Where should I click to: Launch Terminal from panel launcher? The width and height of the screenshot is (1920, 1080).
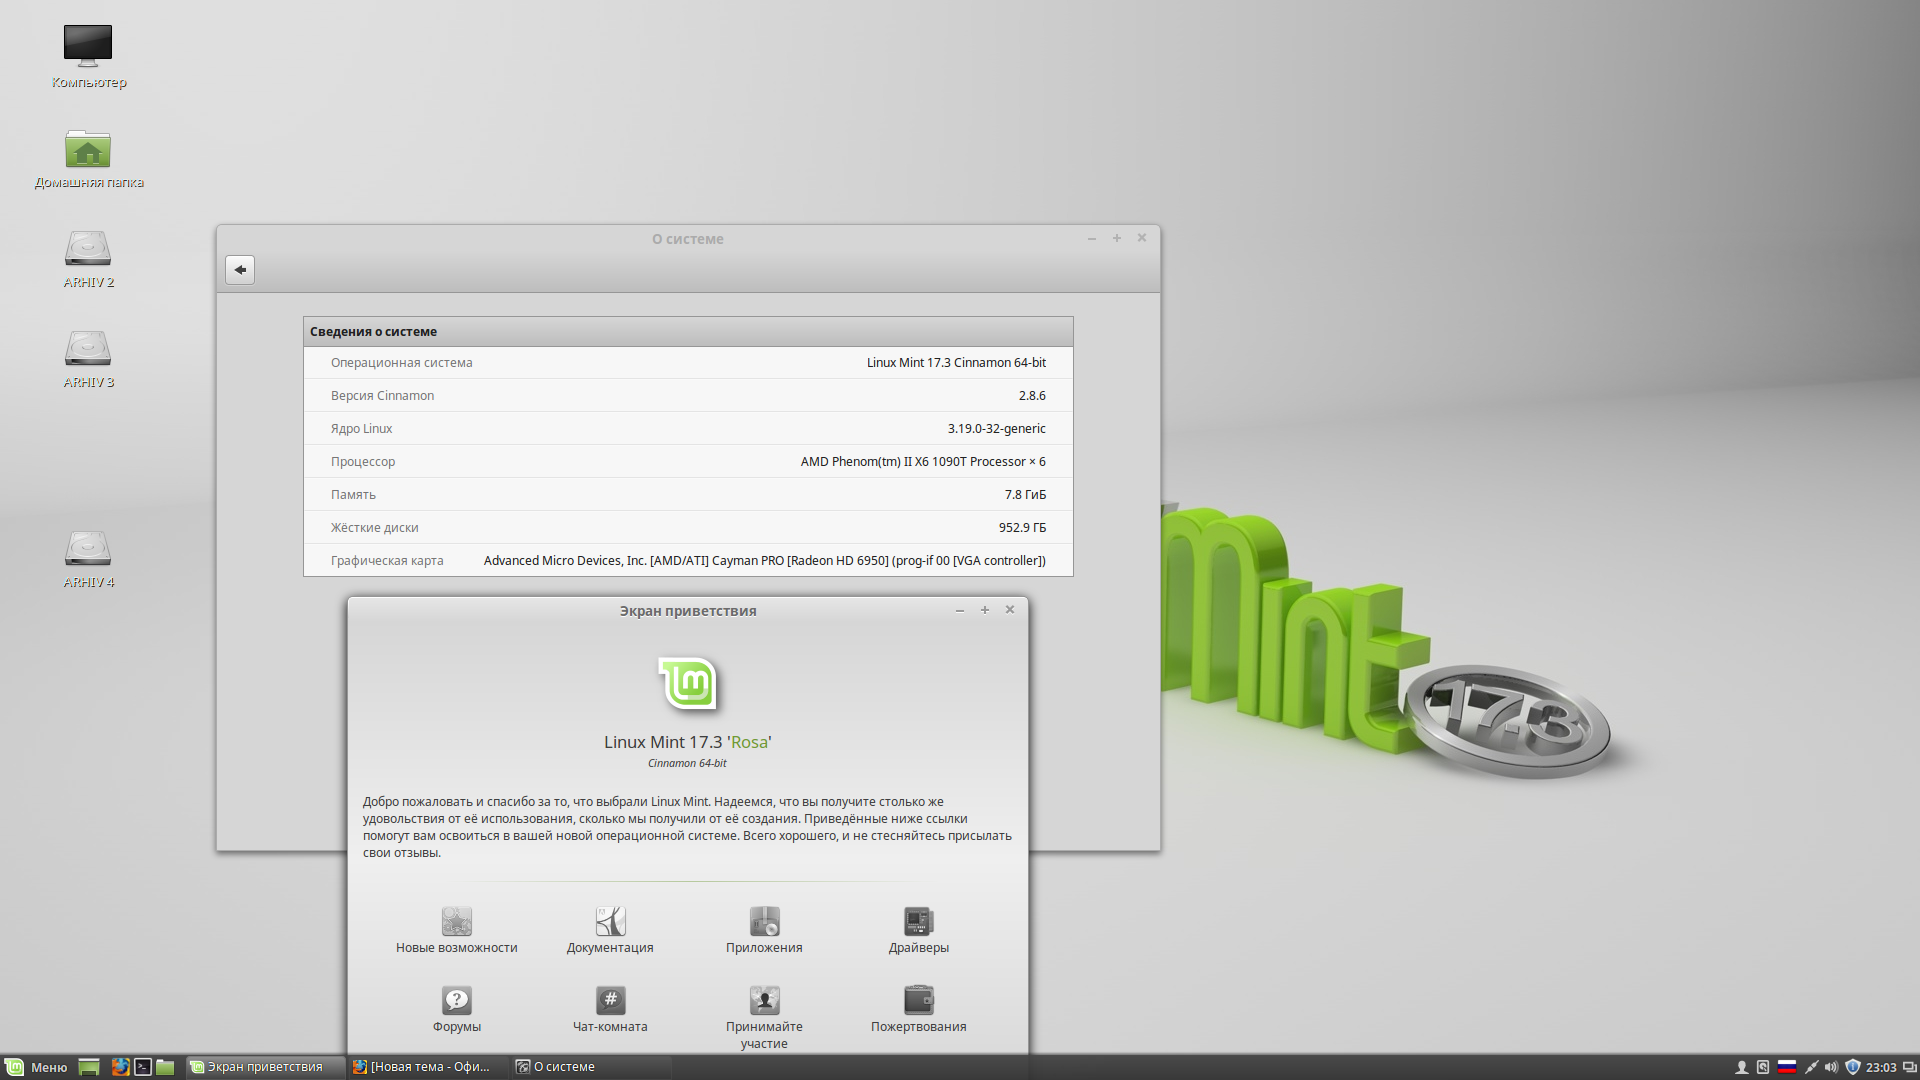pyautogui.click(x=143, y=1067)
